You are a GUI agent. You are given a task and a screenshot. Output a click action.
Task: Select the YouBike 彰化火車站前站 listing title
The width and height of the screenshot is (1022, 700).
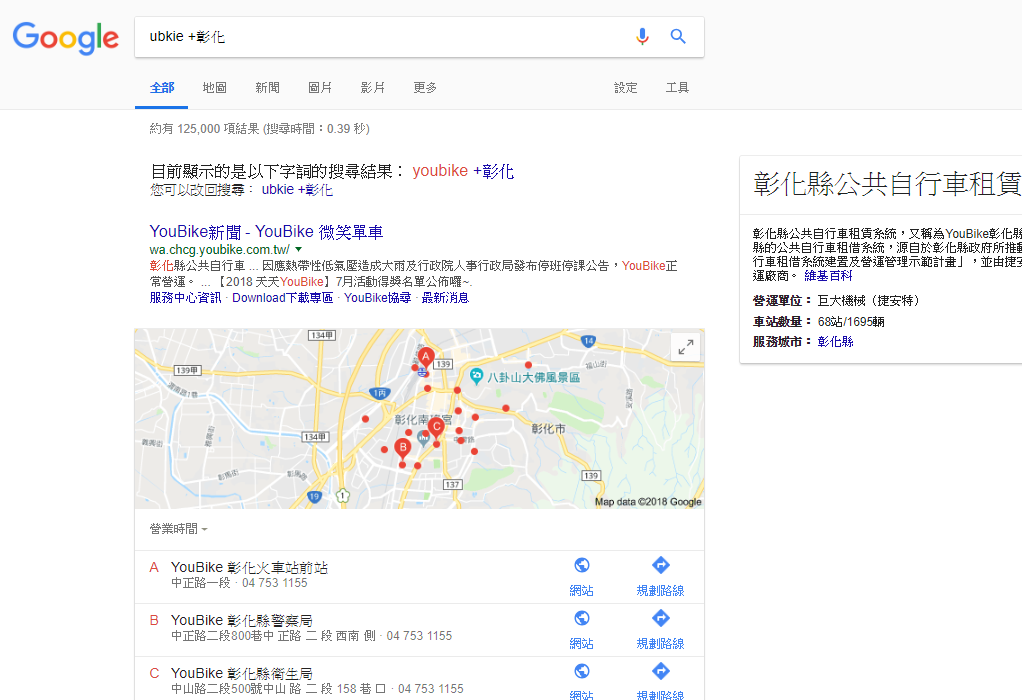click(249, 568)
